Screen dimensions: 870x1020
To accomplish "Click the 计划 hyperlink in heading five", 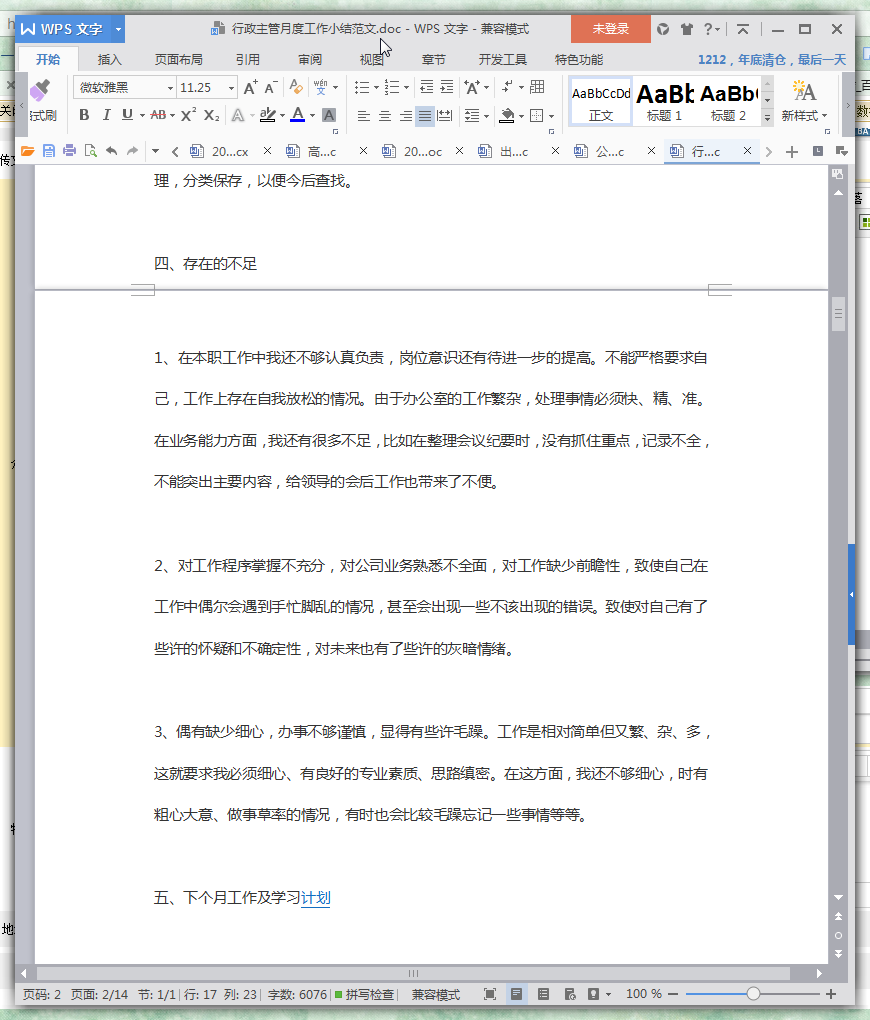I will click(x=316, y=898).
